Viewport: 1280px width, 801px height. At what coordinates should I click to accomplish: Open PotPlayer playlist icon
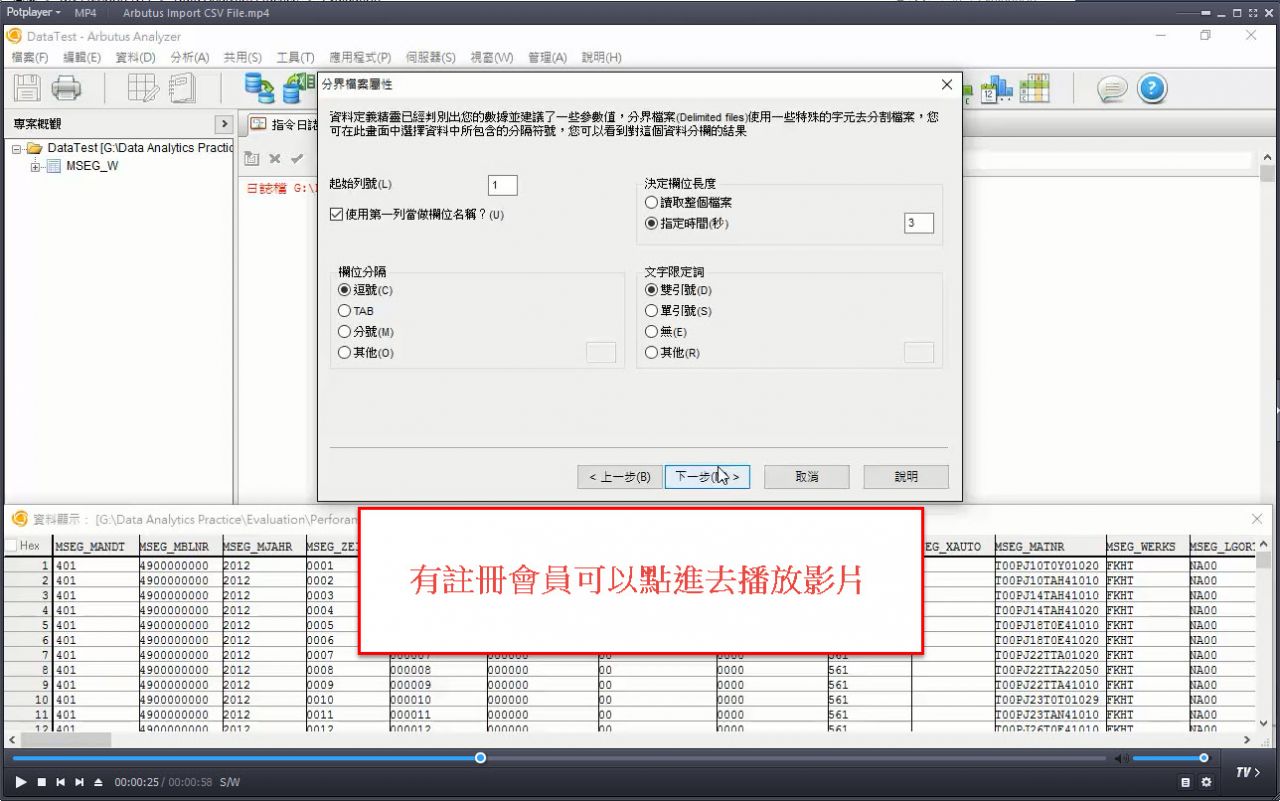[1186, 782]
